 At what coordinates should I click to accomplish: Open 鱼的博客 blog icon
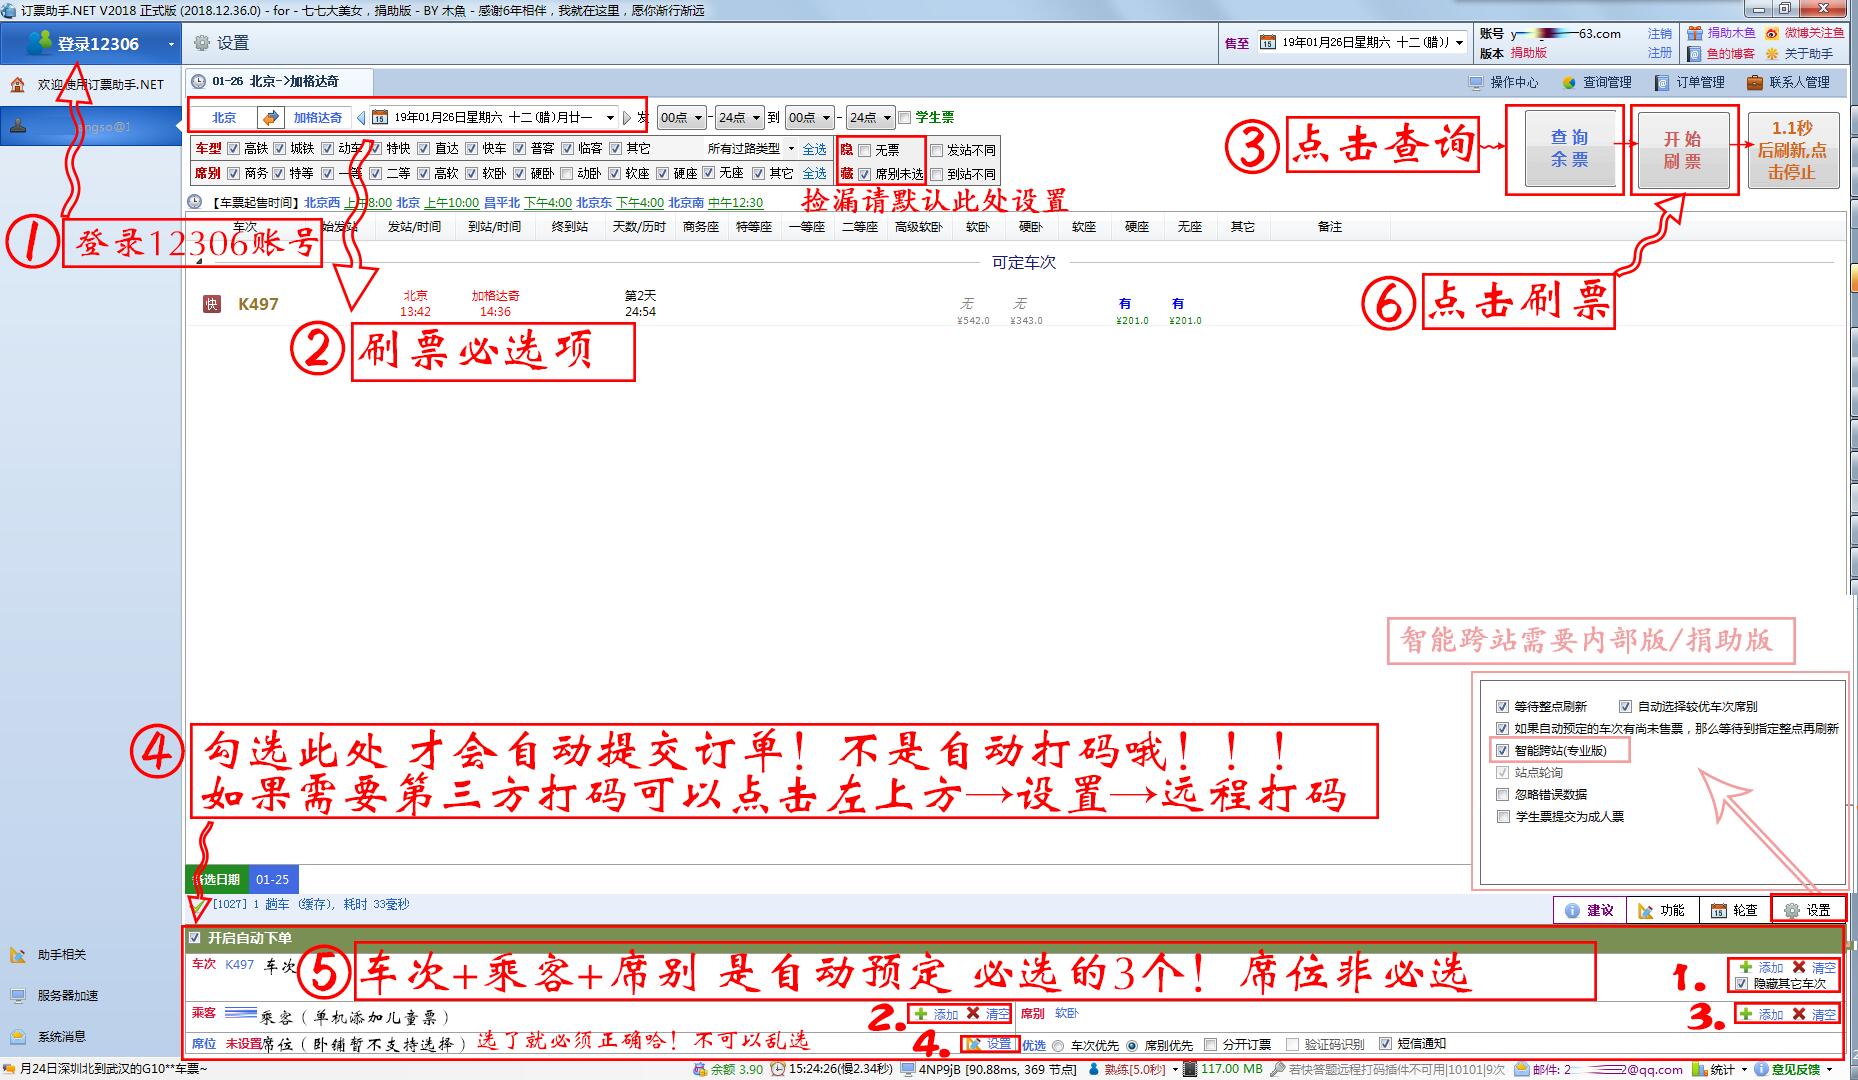point(1695,54)
